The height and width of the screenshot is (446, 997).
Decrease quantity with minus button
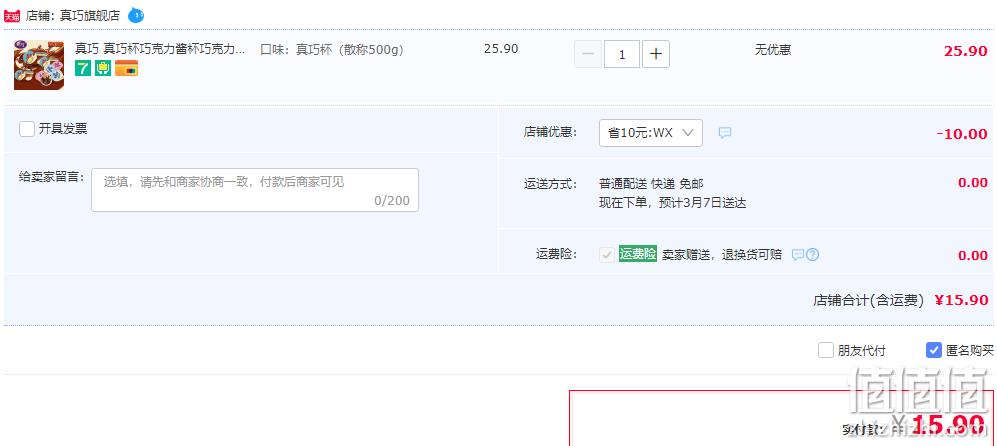click(x=588, y=54)
